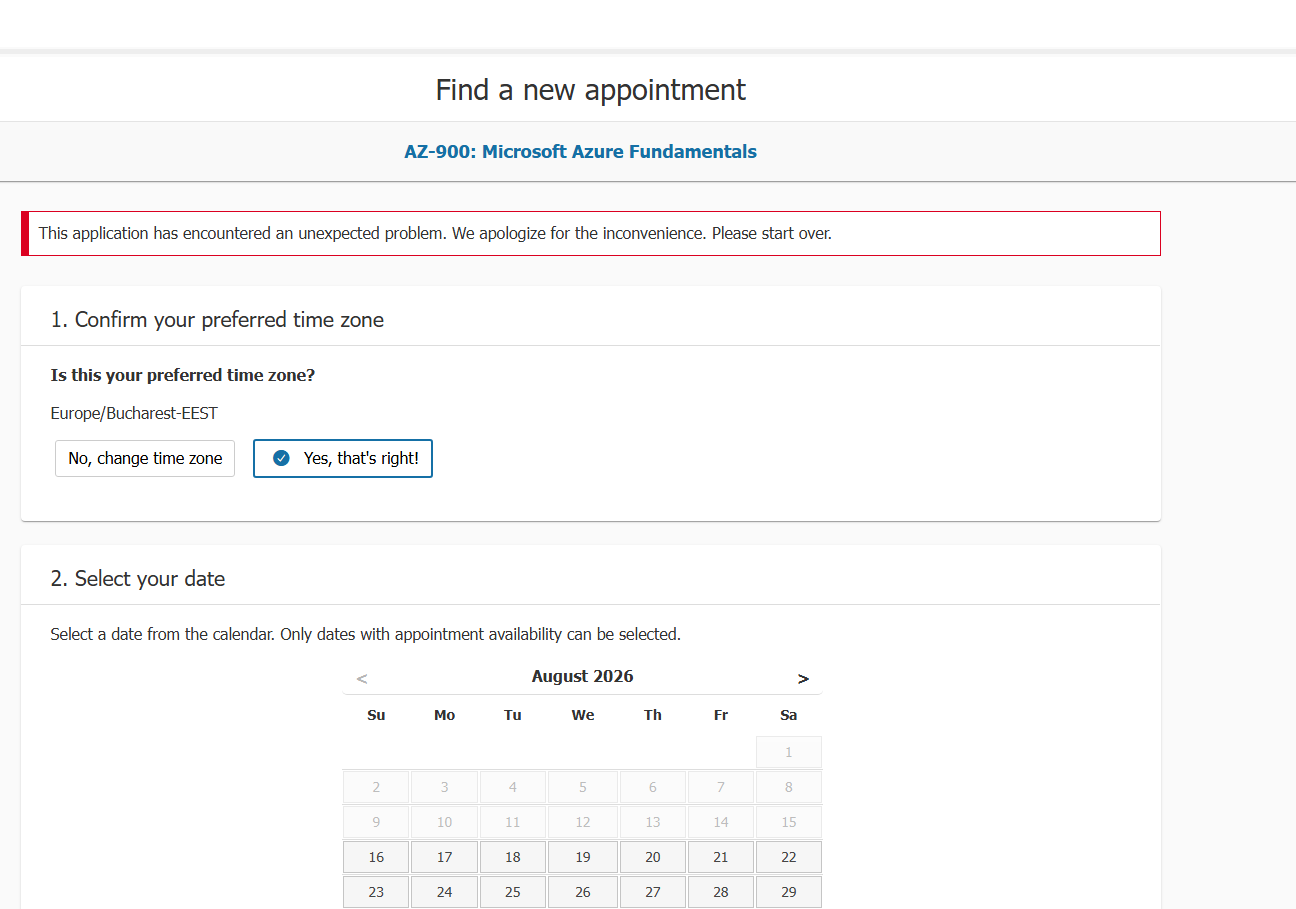Select August 16 on the calendar
Image resolution: width=1296 pixels, height=909 pixels.
coord(376,857)
